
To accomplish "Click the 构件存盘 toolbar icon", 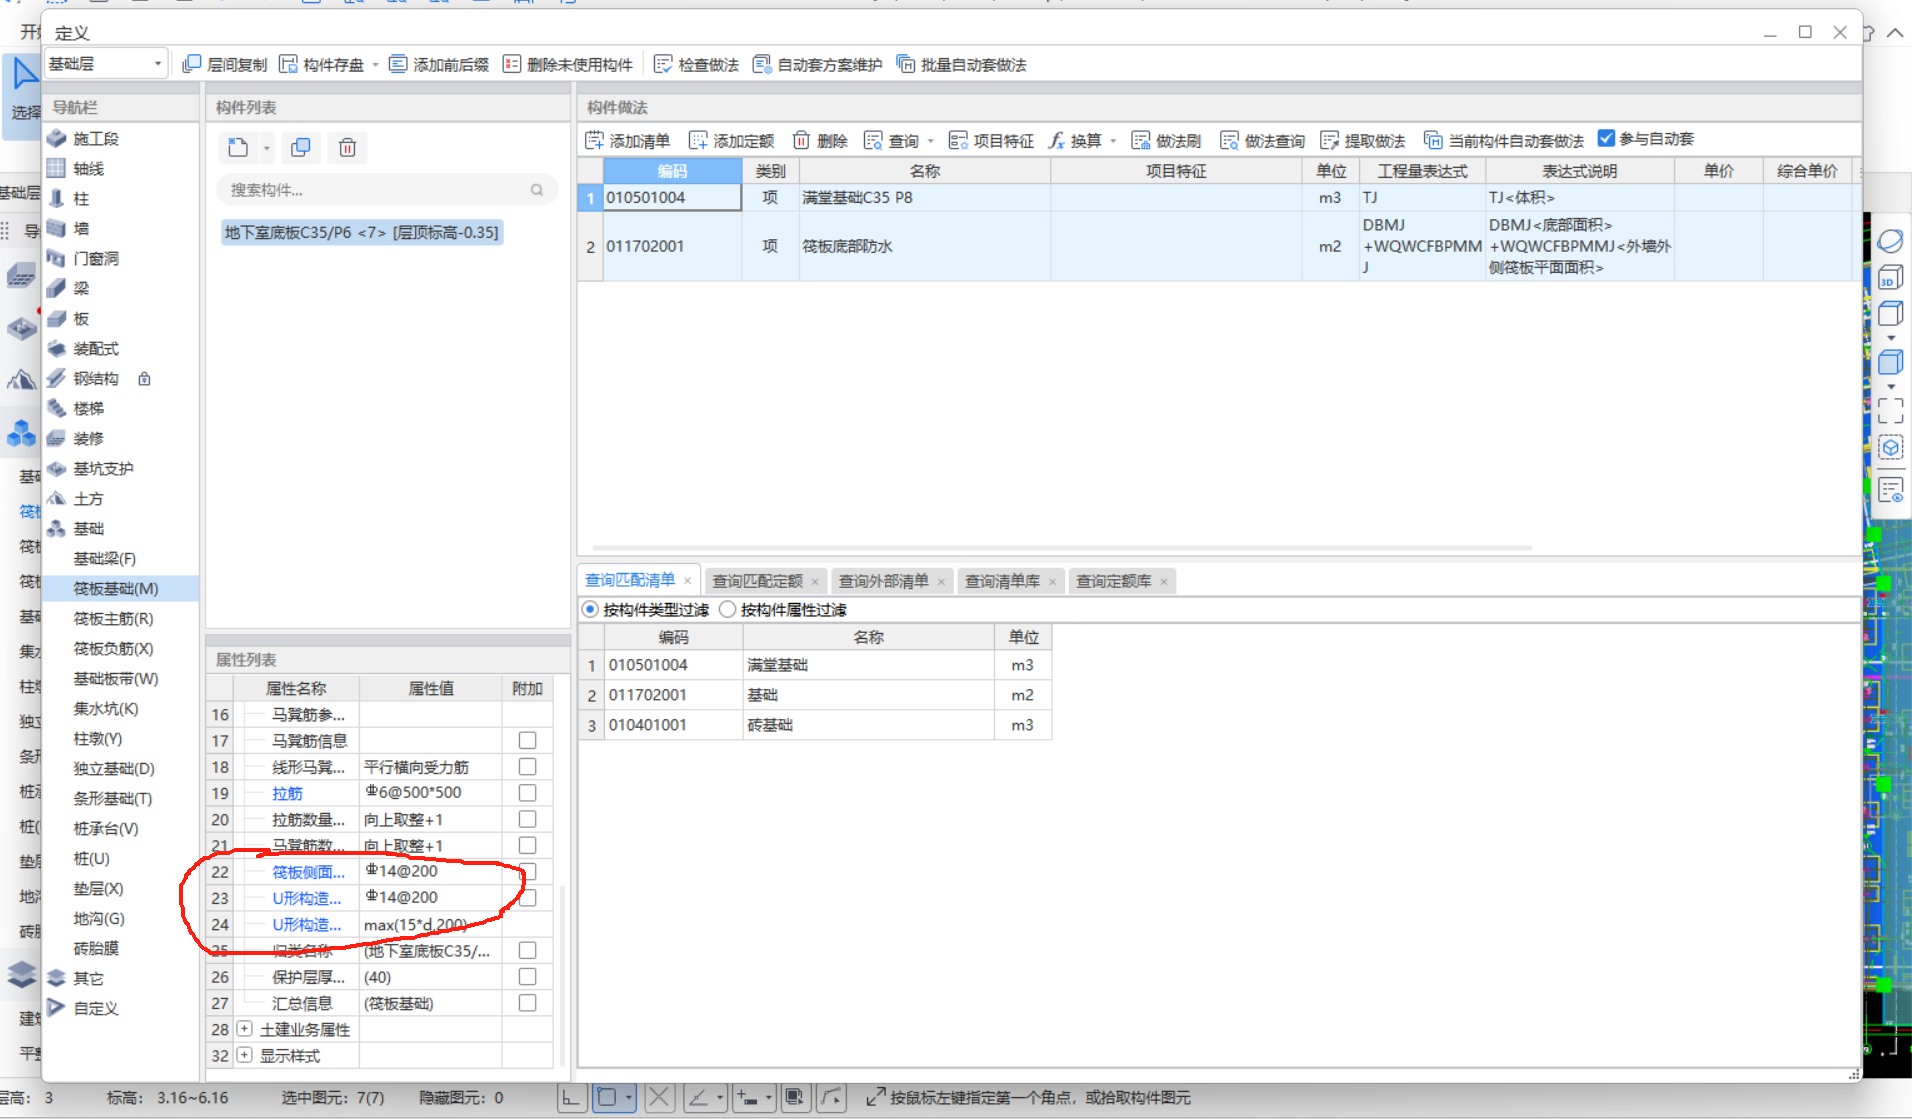I will point(288,64).
